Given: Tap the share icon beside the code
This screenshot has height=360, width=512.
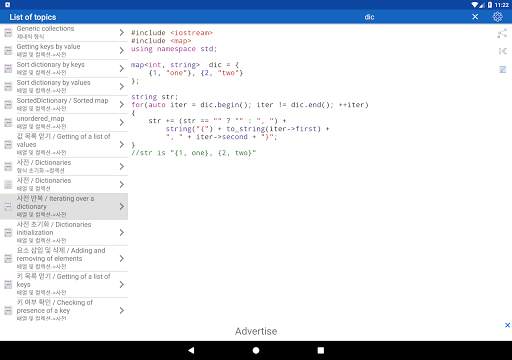Looking at the screenshot, I should pos(502,33).
